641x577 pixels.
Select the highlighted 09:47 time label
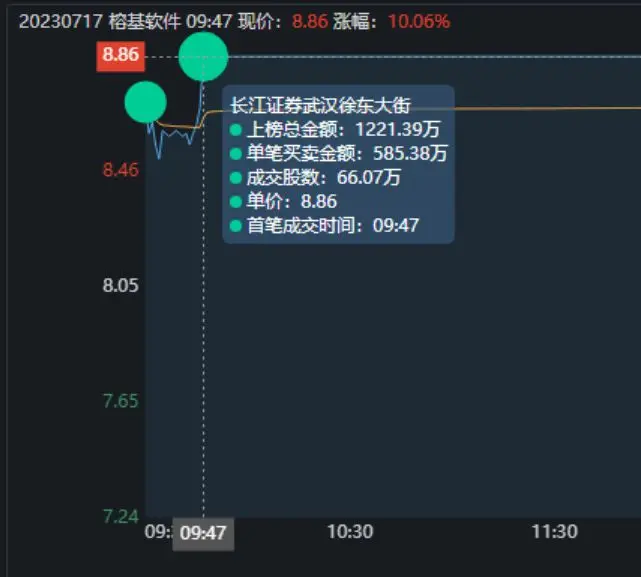coord(203,533)
